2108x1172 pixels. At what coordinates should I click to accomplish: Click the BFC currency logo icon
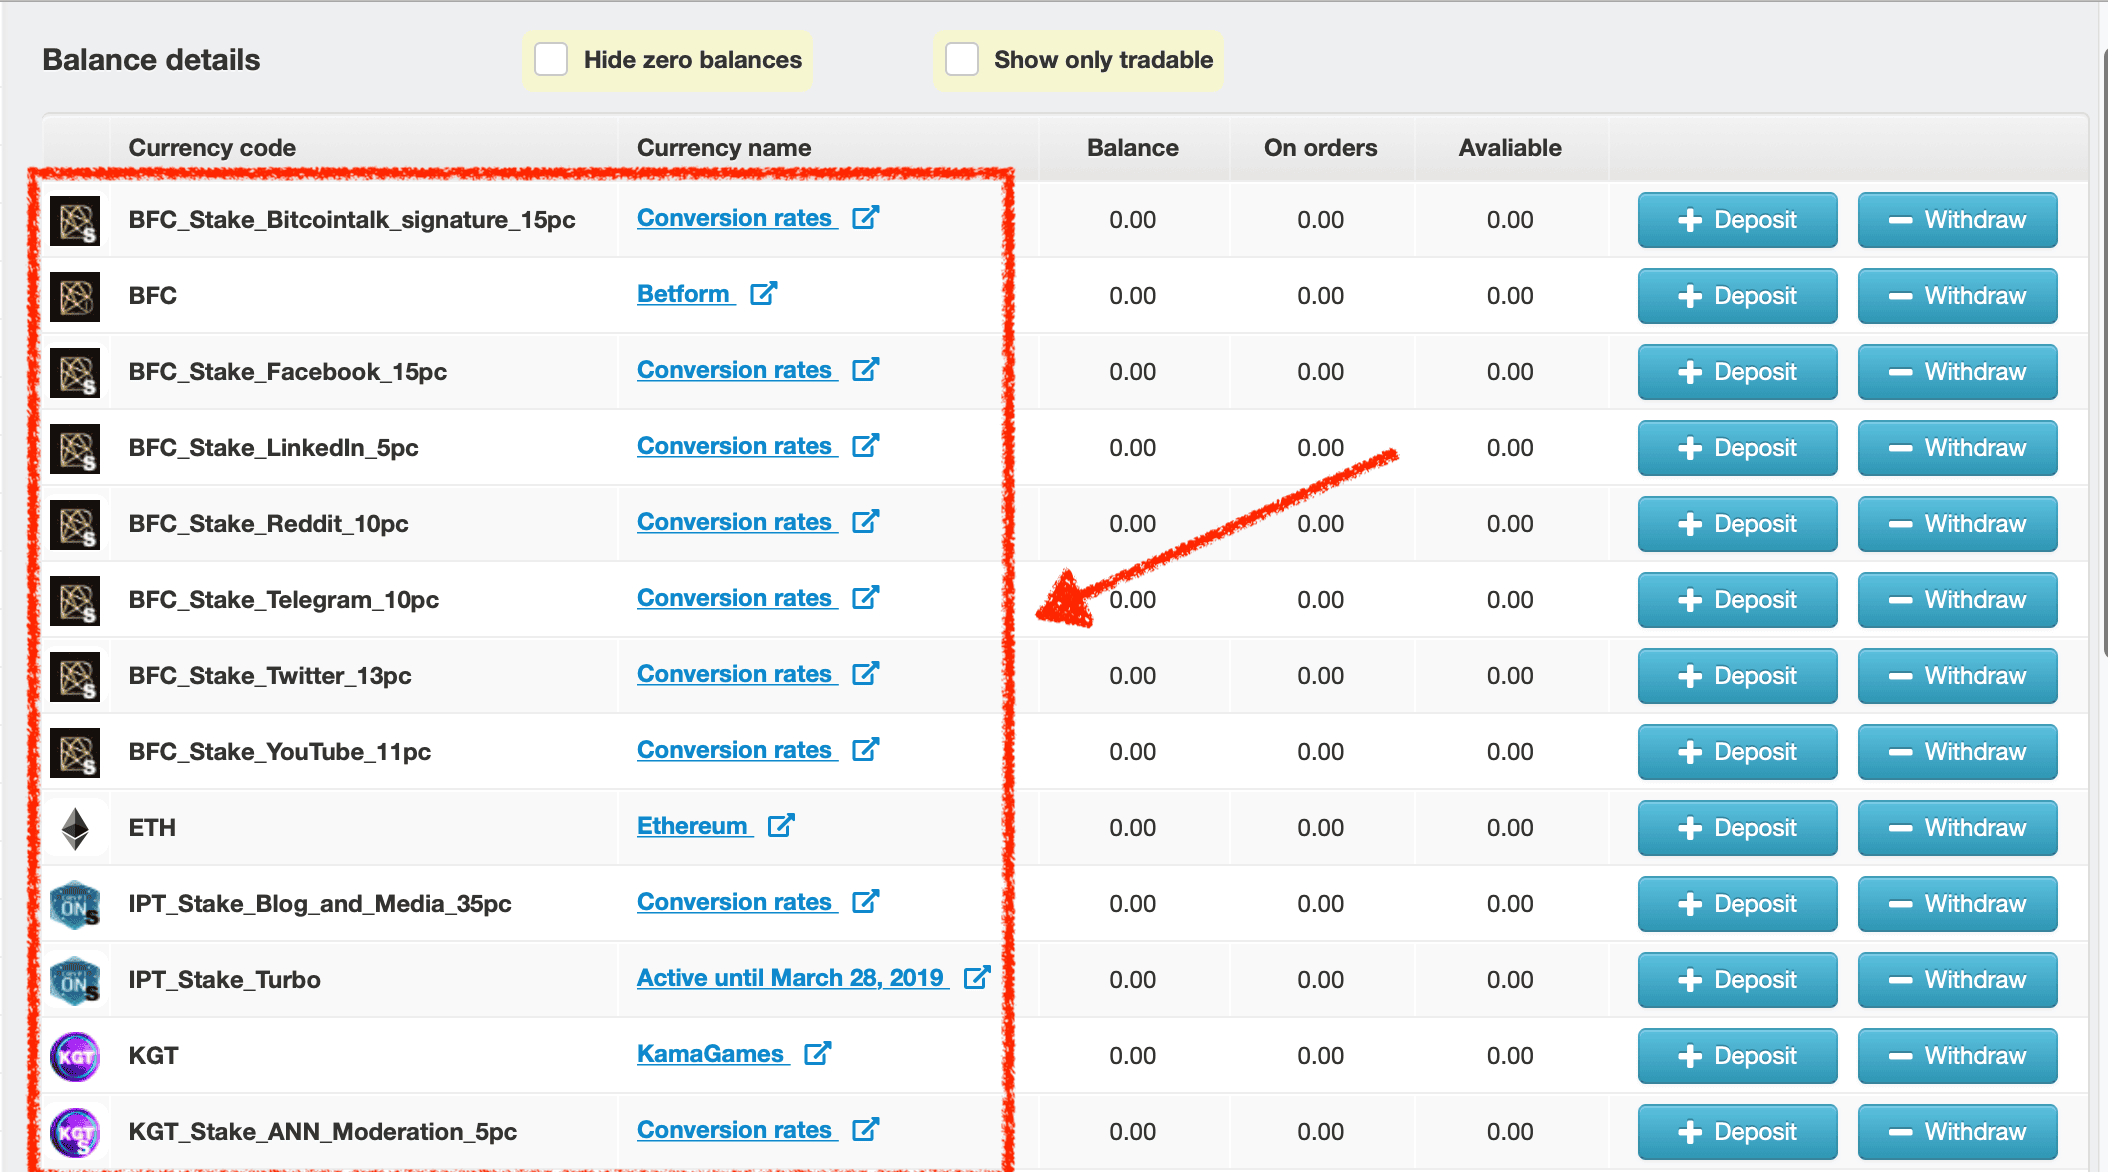click(x=75, y=296)
